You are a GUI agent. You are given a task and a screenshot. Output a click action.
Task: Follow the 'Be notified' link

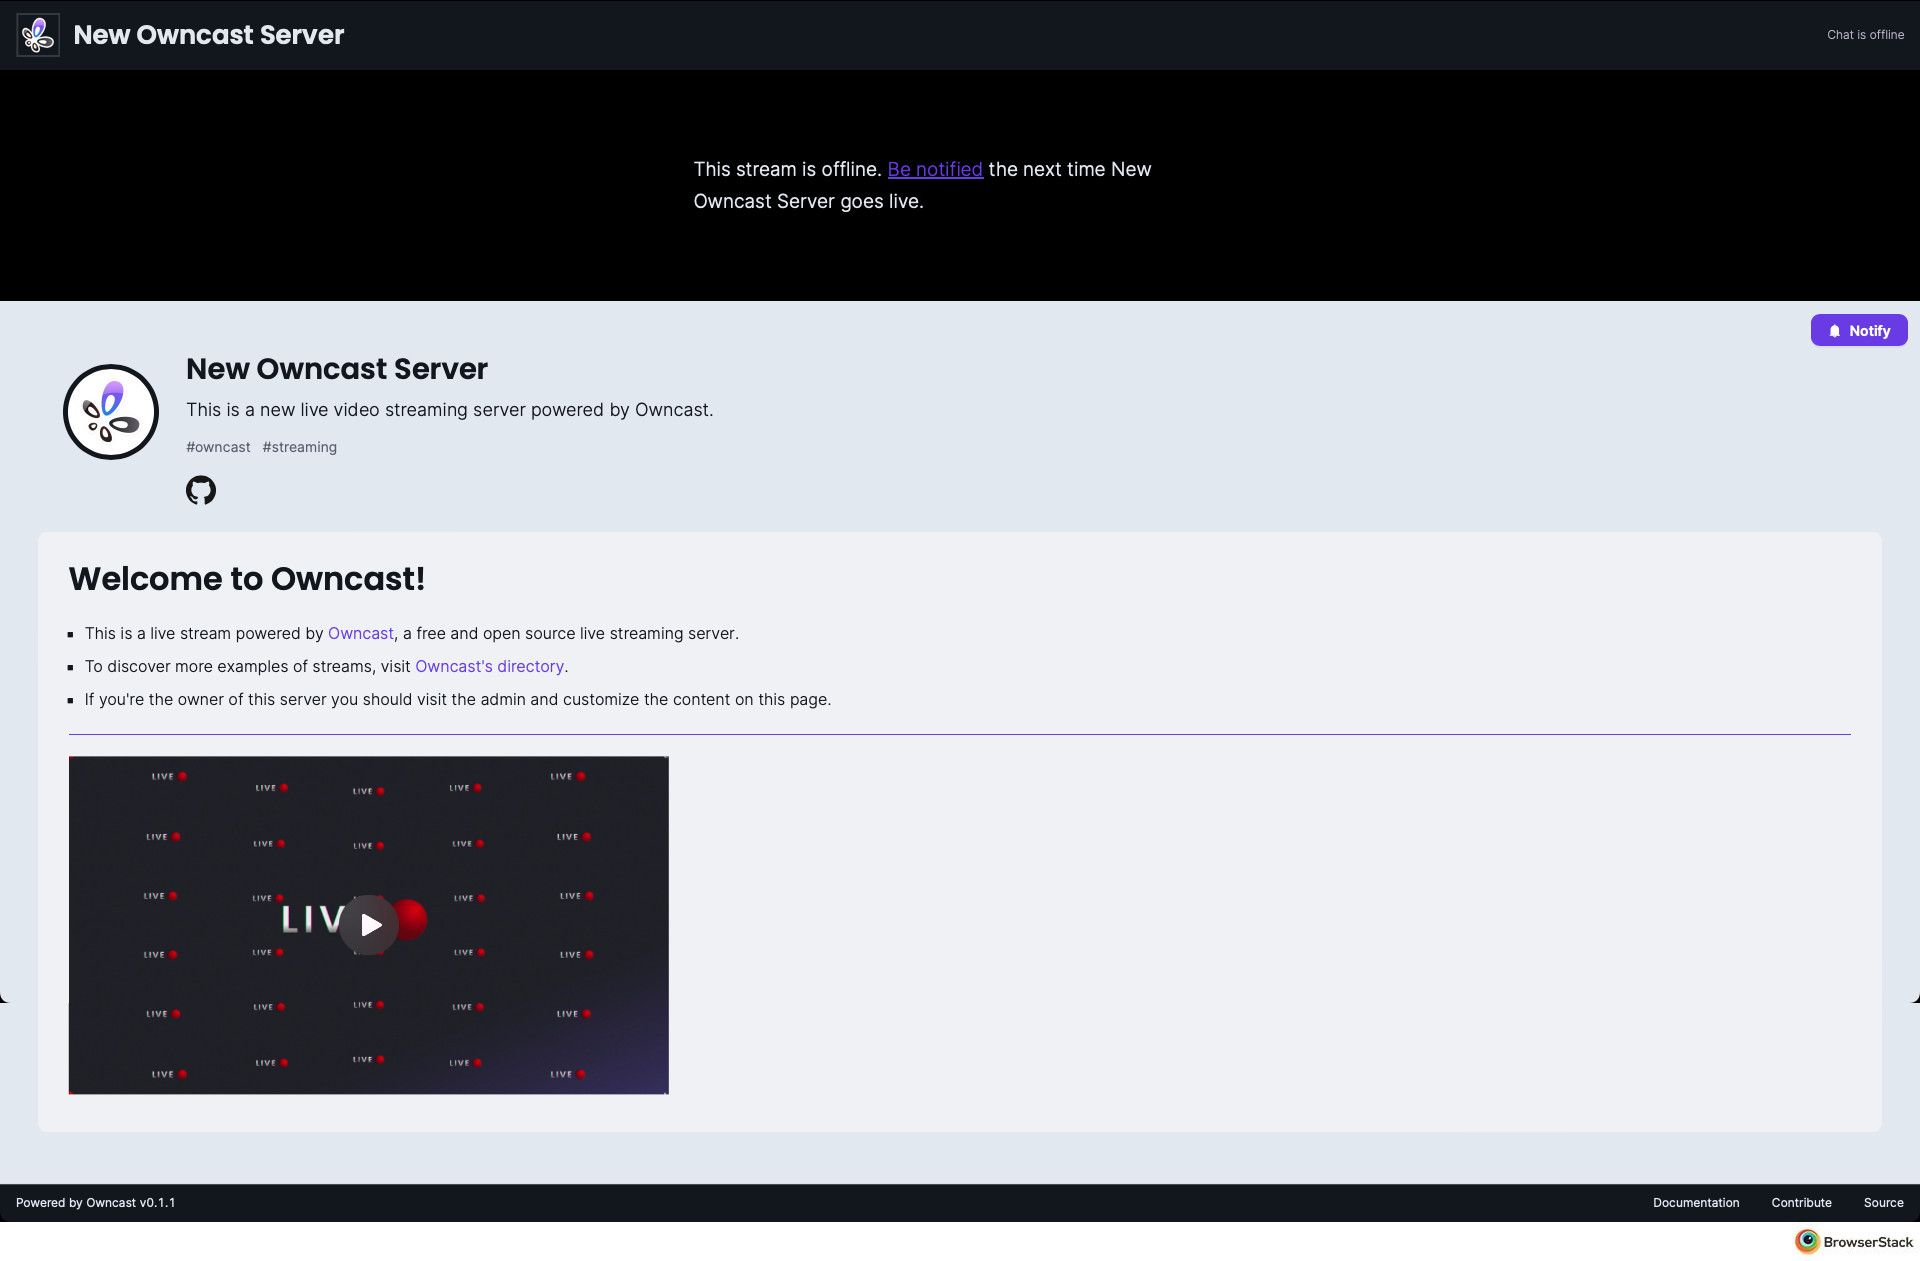(935, 169)
